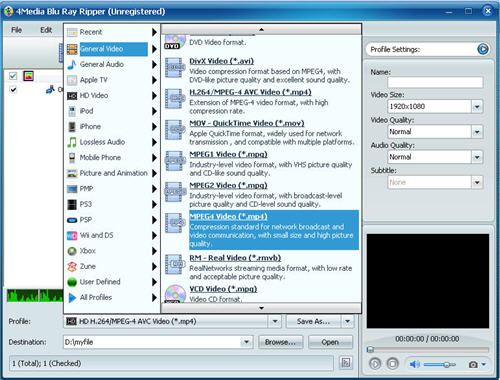Click the Picture and Animation icon
Image resolution: width=500 pixels, height=380 pixels.
pyautogui.click(x=72, y=173)
